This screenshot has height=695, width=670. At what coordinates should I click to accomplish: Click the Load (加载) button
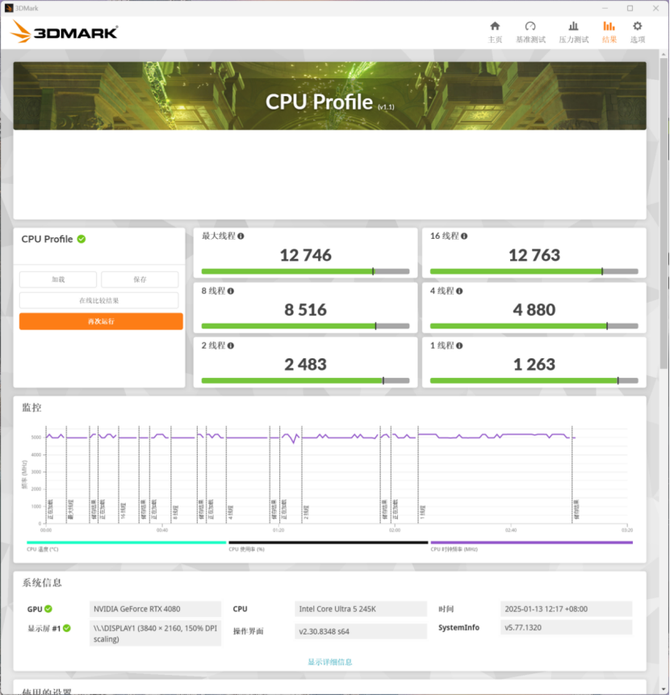58,279
